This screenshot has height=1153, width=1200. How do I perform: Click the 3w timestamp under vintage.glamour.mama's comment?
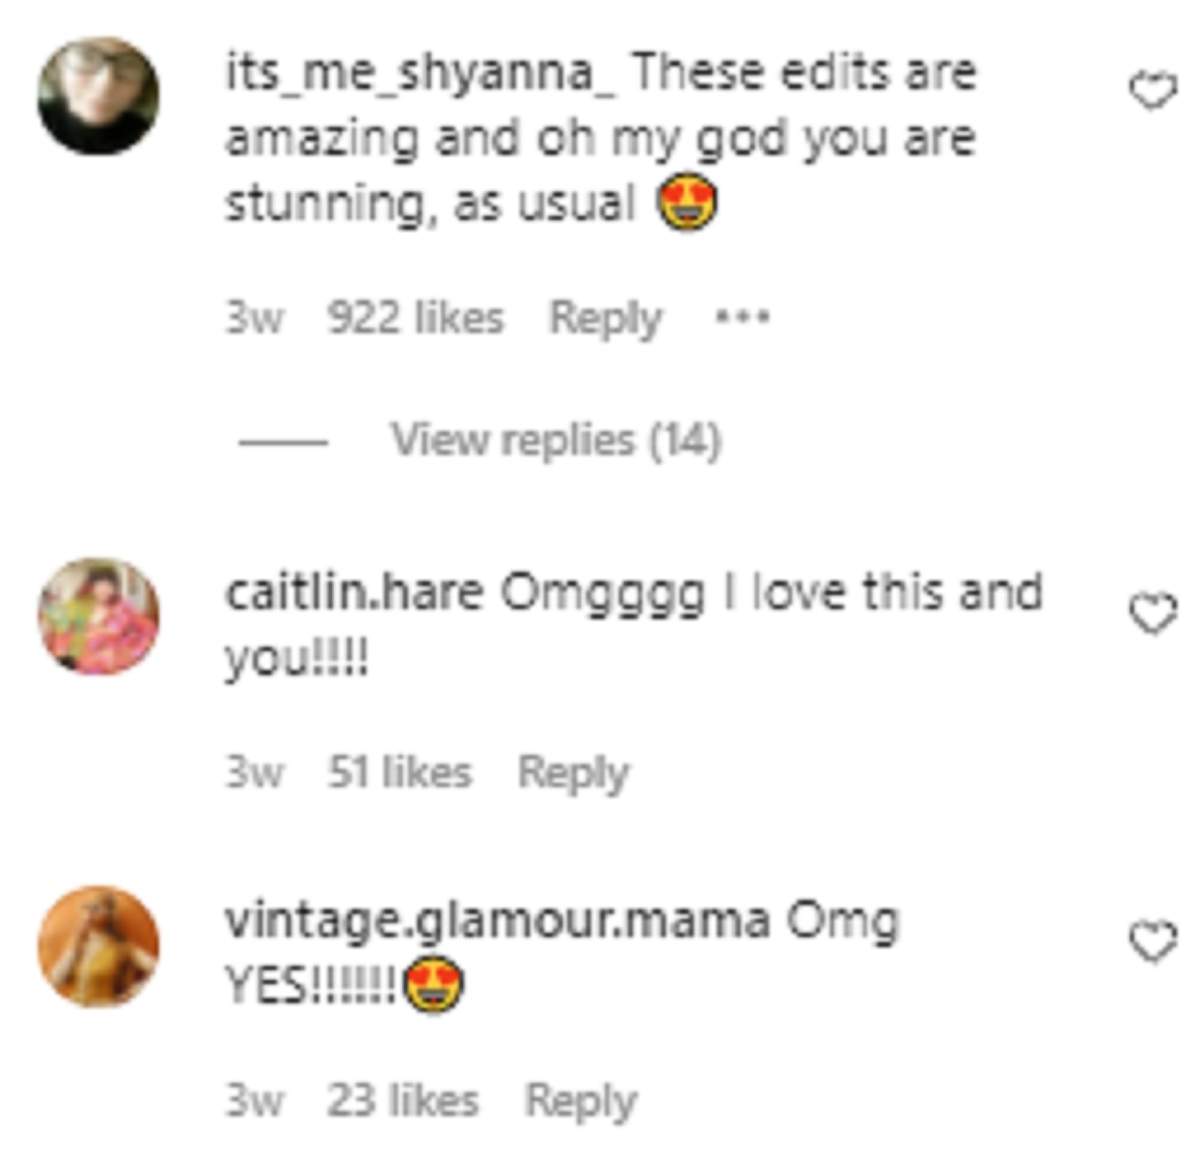point(254,1101)
